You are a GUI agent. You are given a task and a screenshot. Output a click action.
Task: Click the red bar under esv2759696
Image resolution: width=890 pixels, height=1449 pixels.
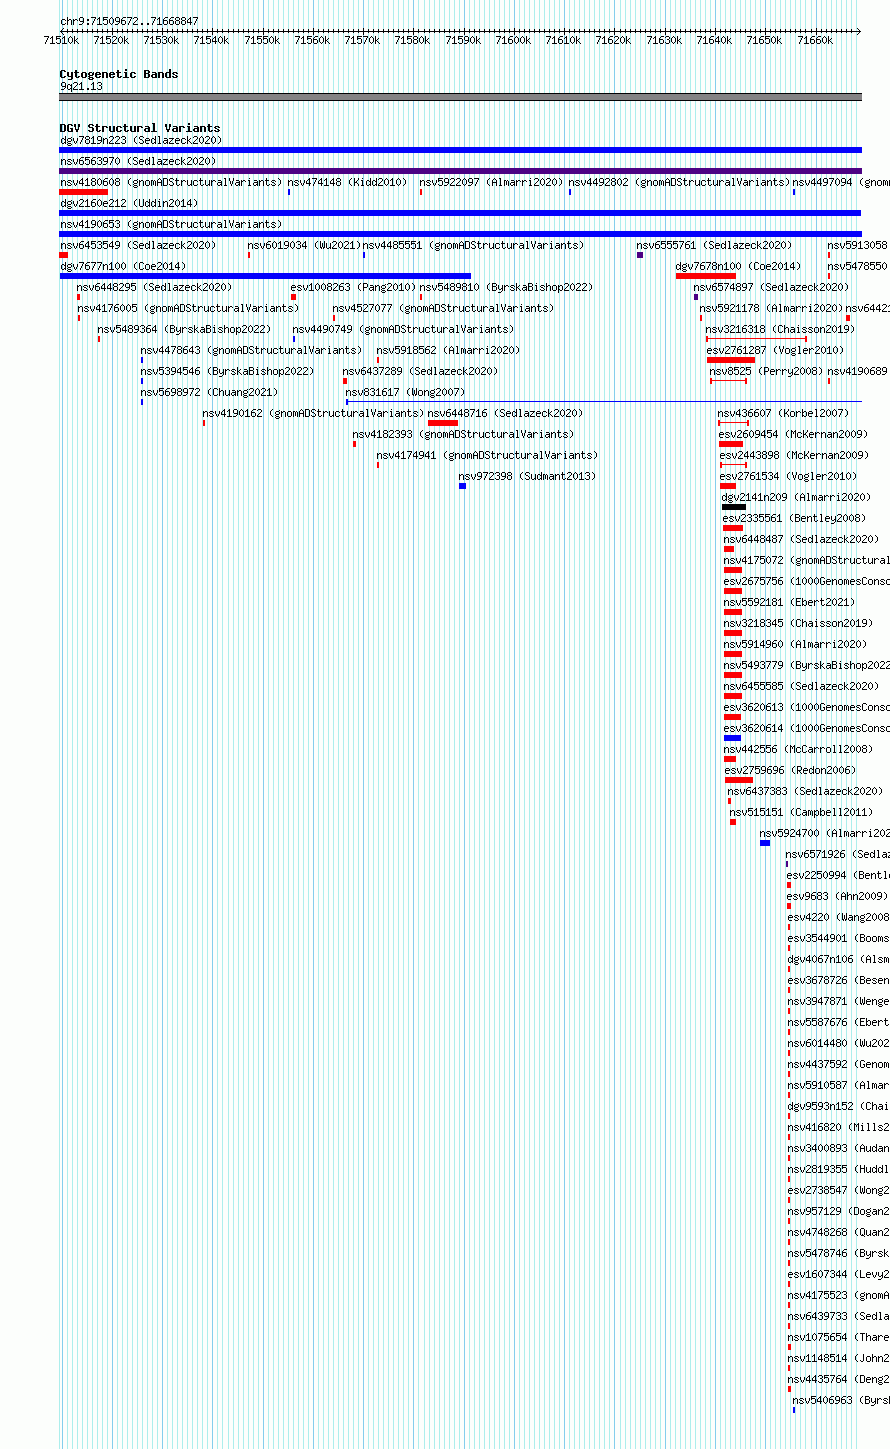click(x=739, y=780)
